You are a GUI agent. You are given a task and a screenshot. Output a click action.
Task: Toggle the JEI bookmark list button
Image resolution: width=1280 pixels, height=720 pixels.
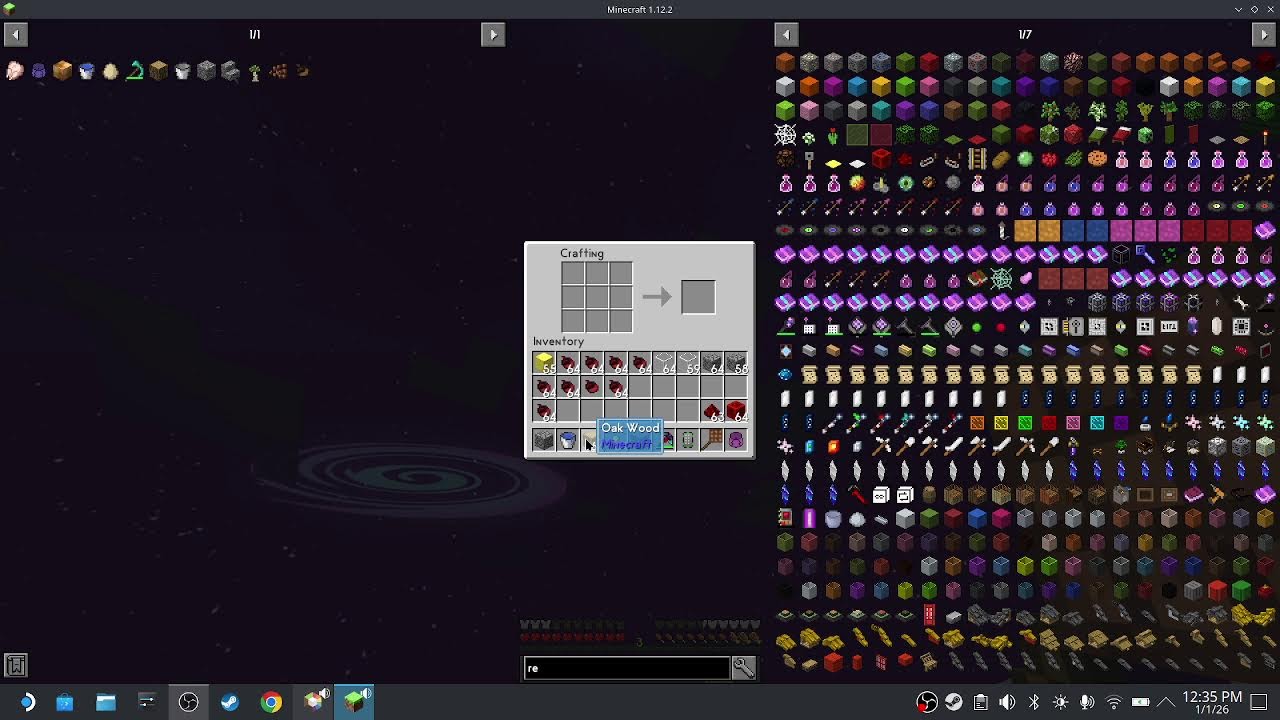point(15,665)
